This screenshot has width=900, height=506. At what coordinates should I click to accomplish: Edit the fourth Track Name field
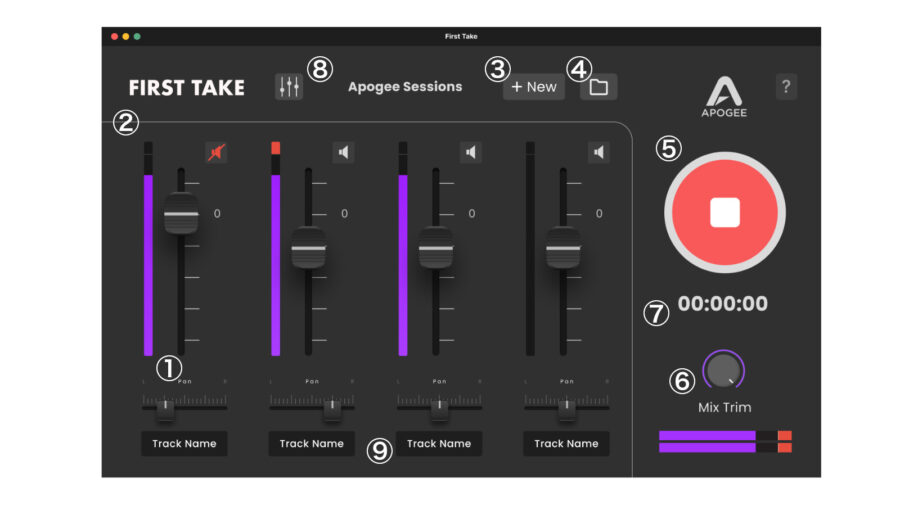[567, 443]
